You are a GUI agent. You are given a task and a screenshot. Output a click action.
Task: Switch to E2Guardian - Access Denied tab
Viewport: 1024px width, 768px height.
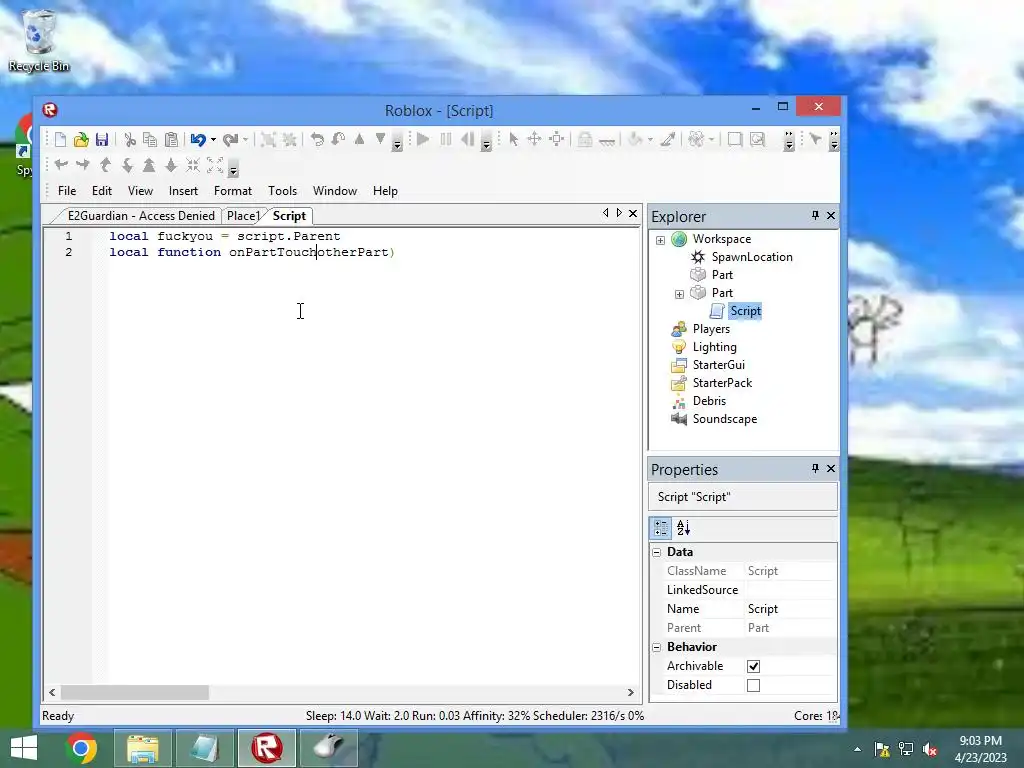coord(141,216)
